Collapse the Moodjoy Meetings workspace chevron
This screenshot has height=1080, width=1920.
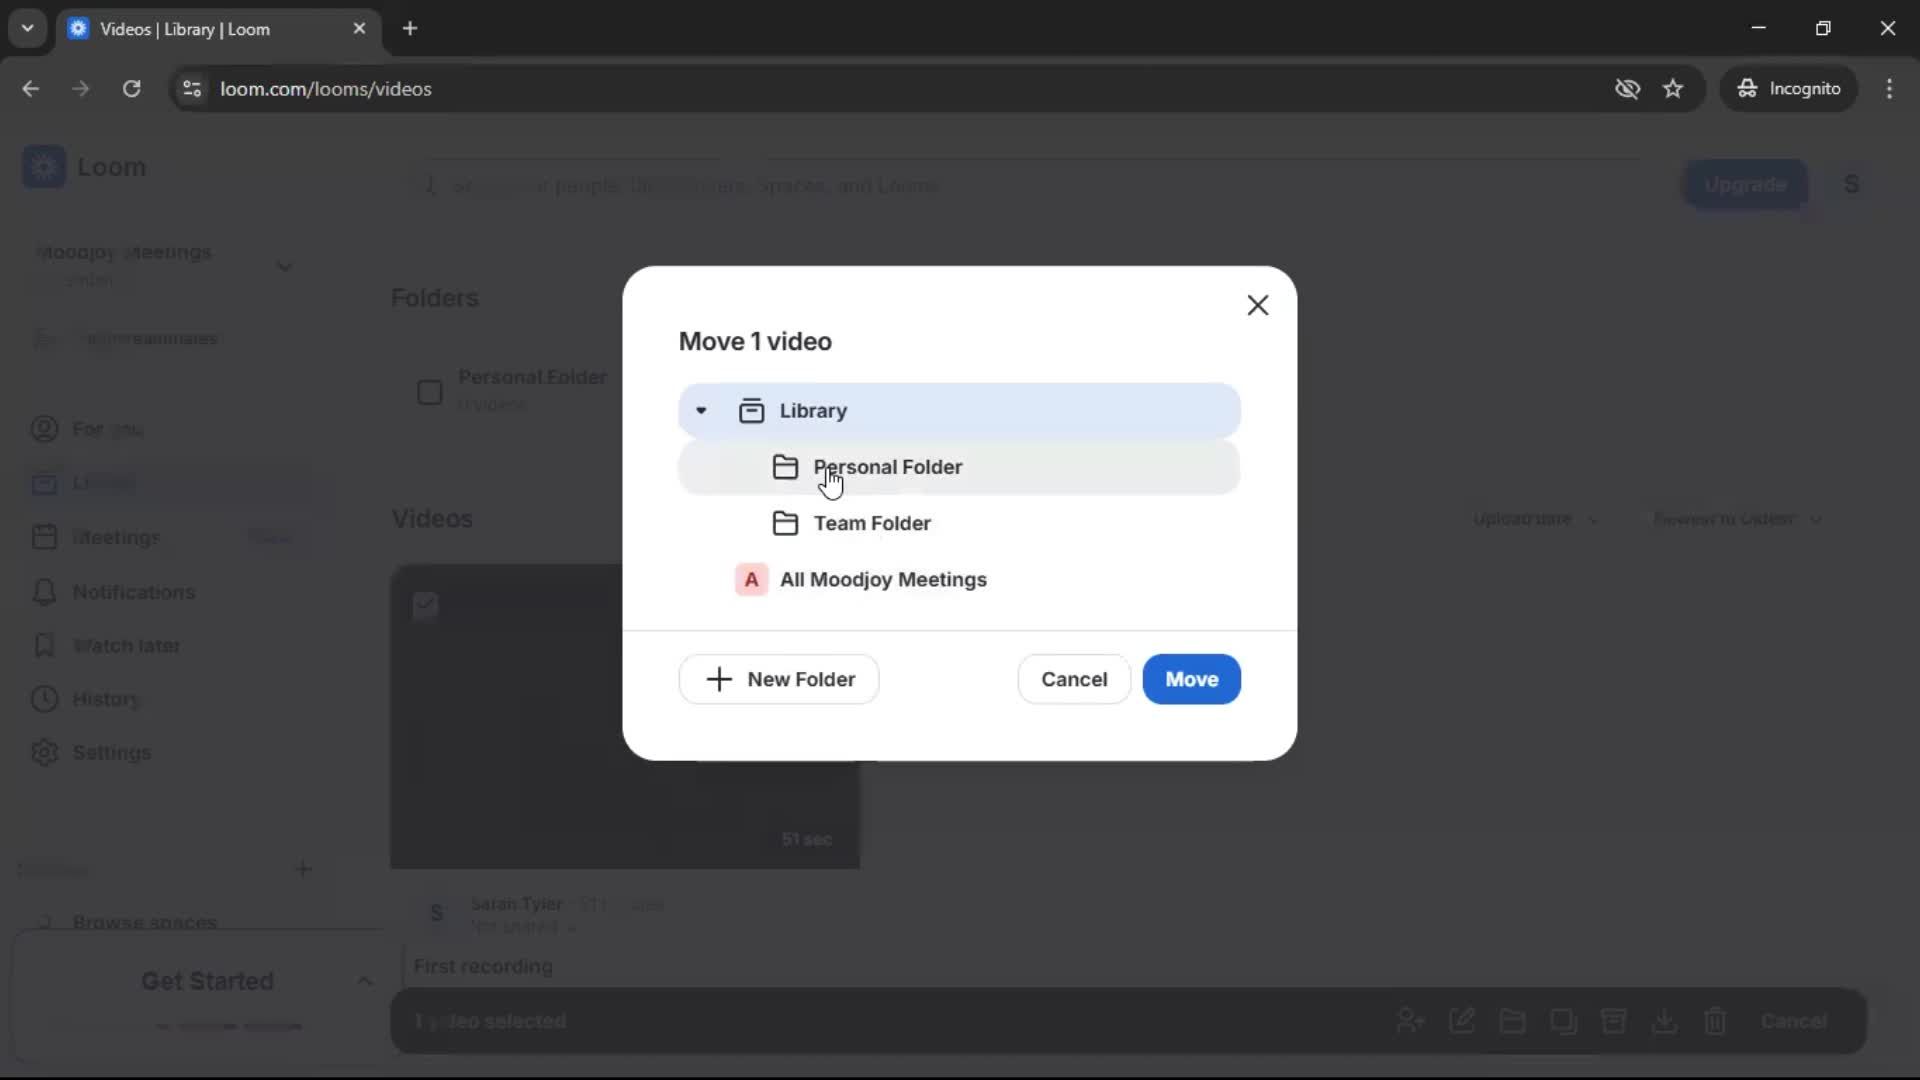[x=285, y=265]
